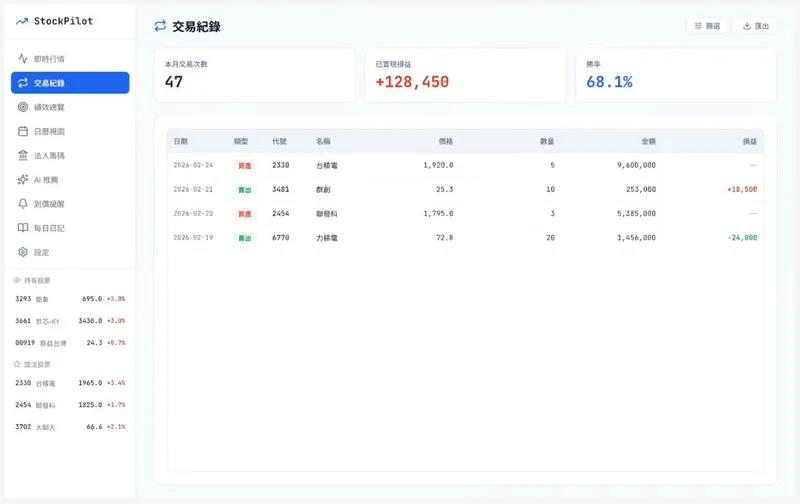Sort by the 名稱 column header

(x=323, y=141)
